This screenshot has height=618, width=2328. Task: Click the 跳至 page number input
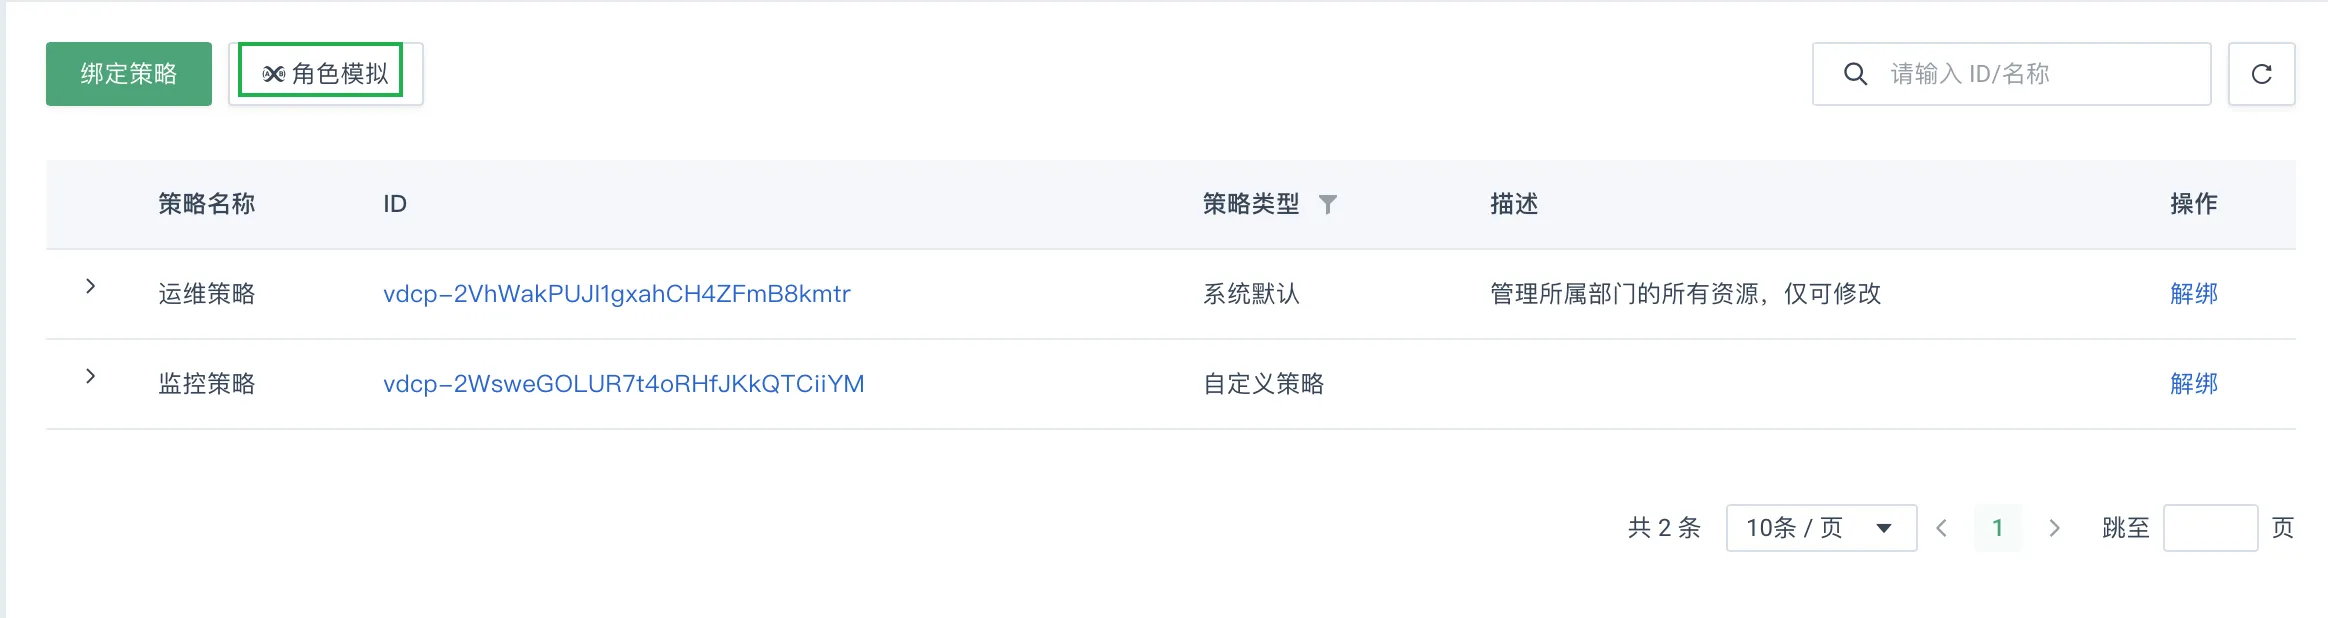click(x=2210, y=528)
